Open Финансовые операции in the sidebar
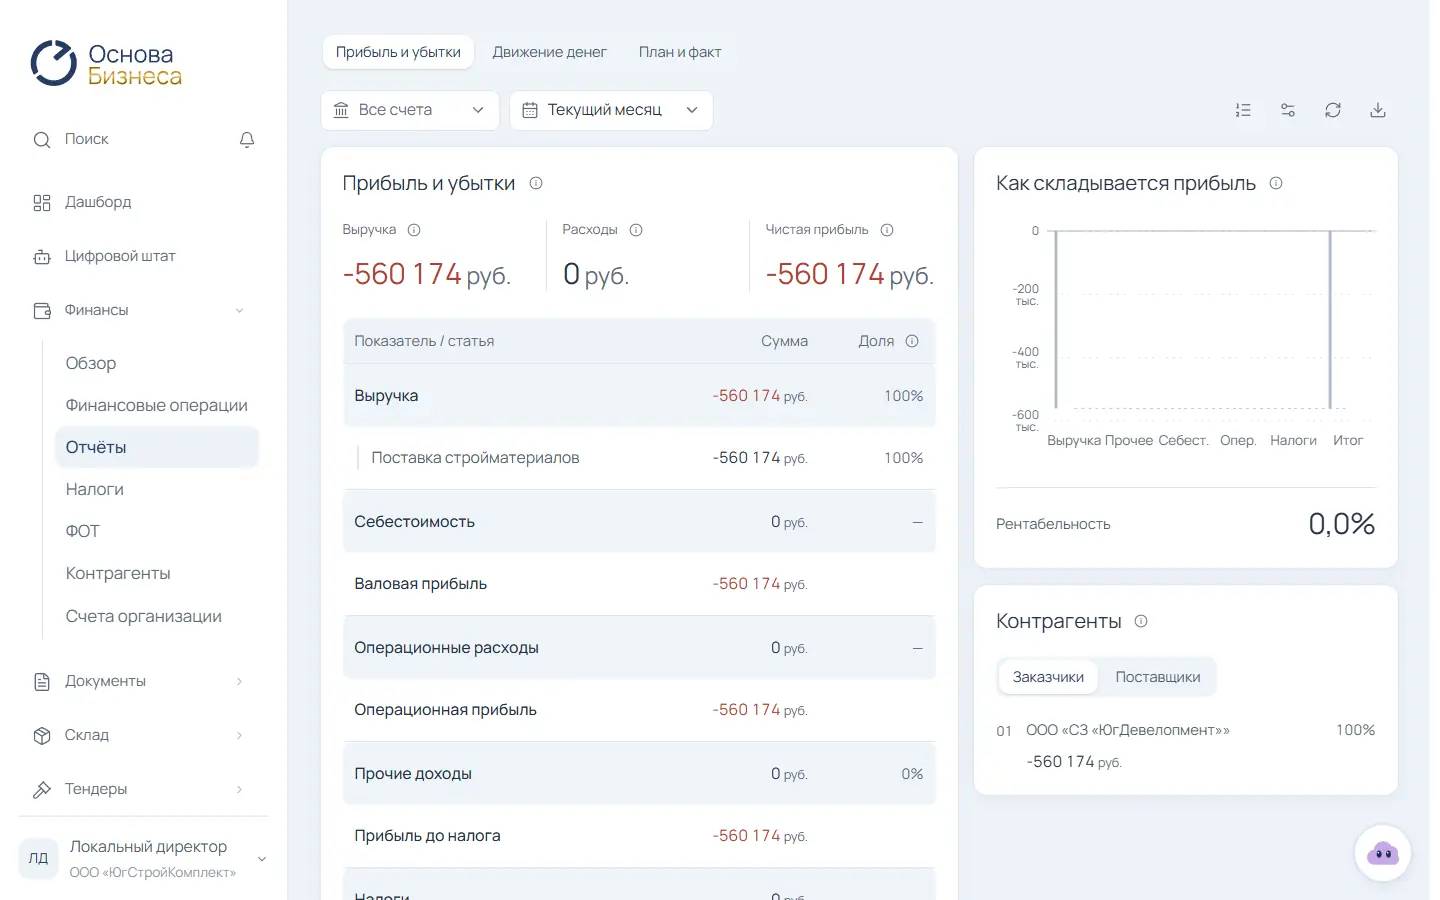1440x900 pixels. click(x=157, y=405)
